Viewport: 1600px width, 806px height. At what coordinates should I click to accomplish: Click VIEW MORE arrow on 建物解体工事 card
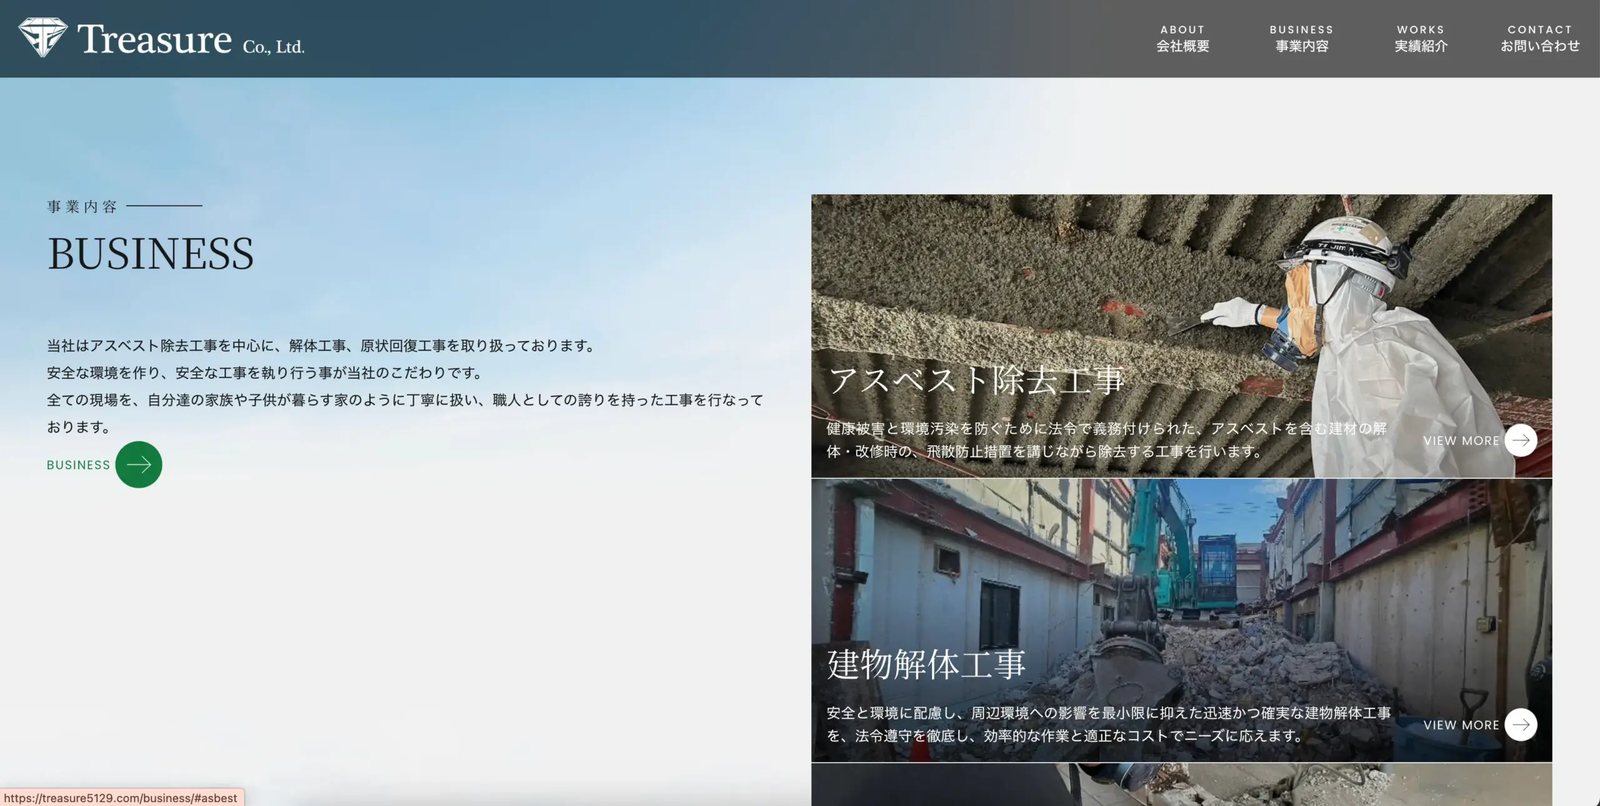(x=1521, y=724)
